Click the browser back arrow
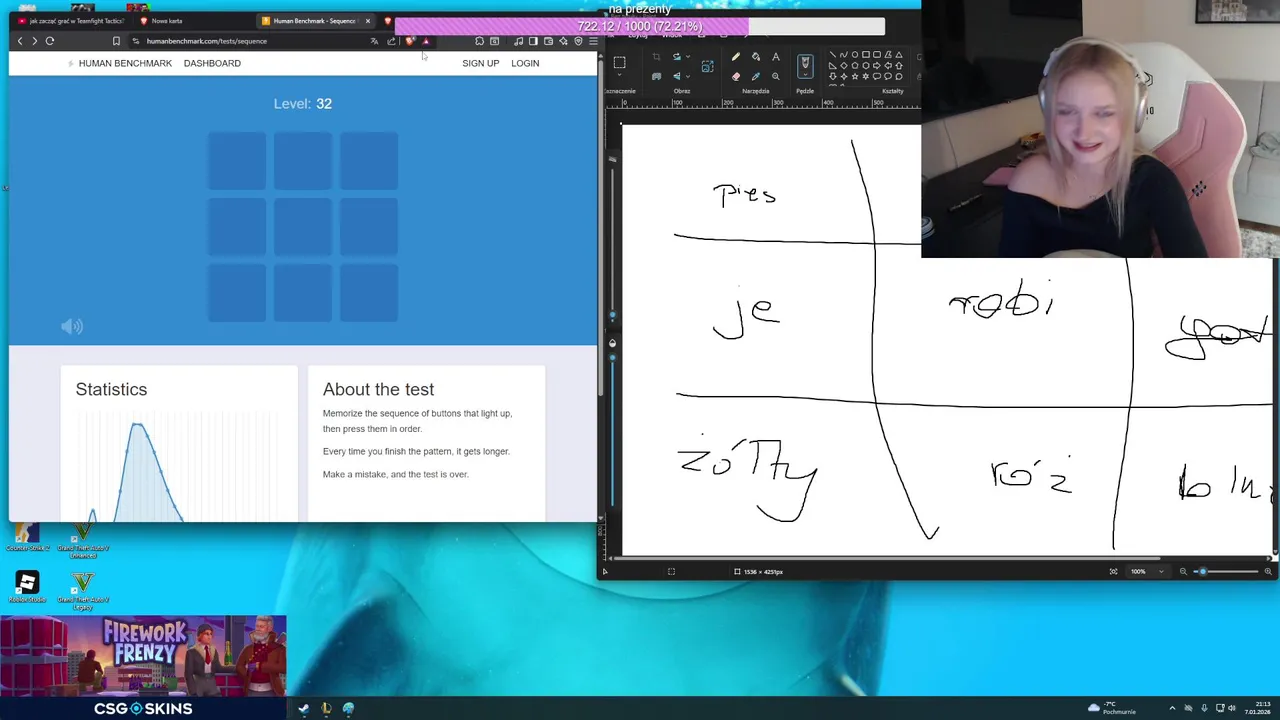This screenshot has width=1280, height=720. click(x=19, y=41)
